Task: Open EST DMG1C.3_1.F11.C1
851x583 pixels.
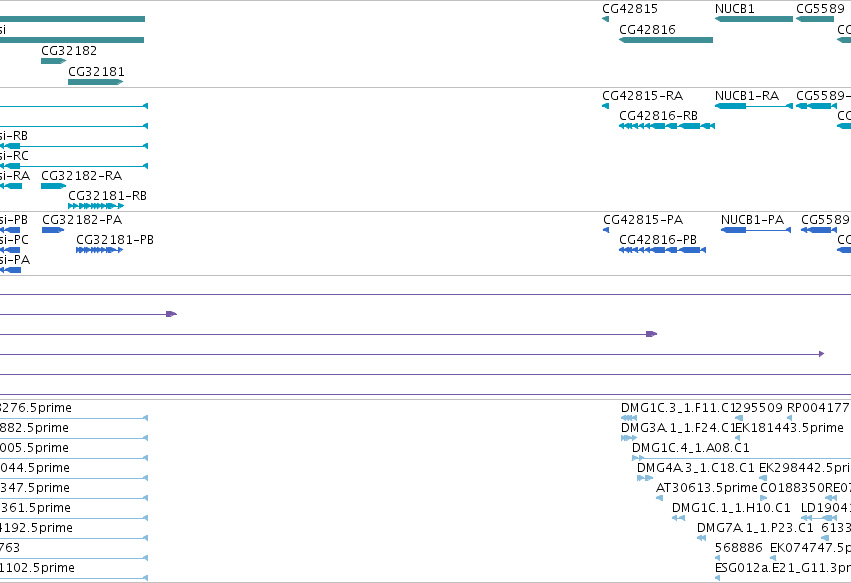Action: [x=677, y=408]
